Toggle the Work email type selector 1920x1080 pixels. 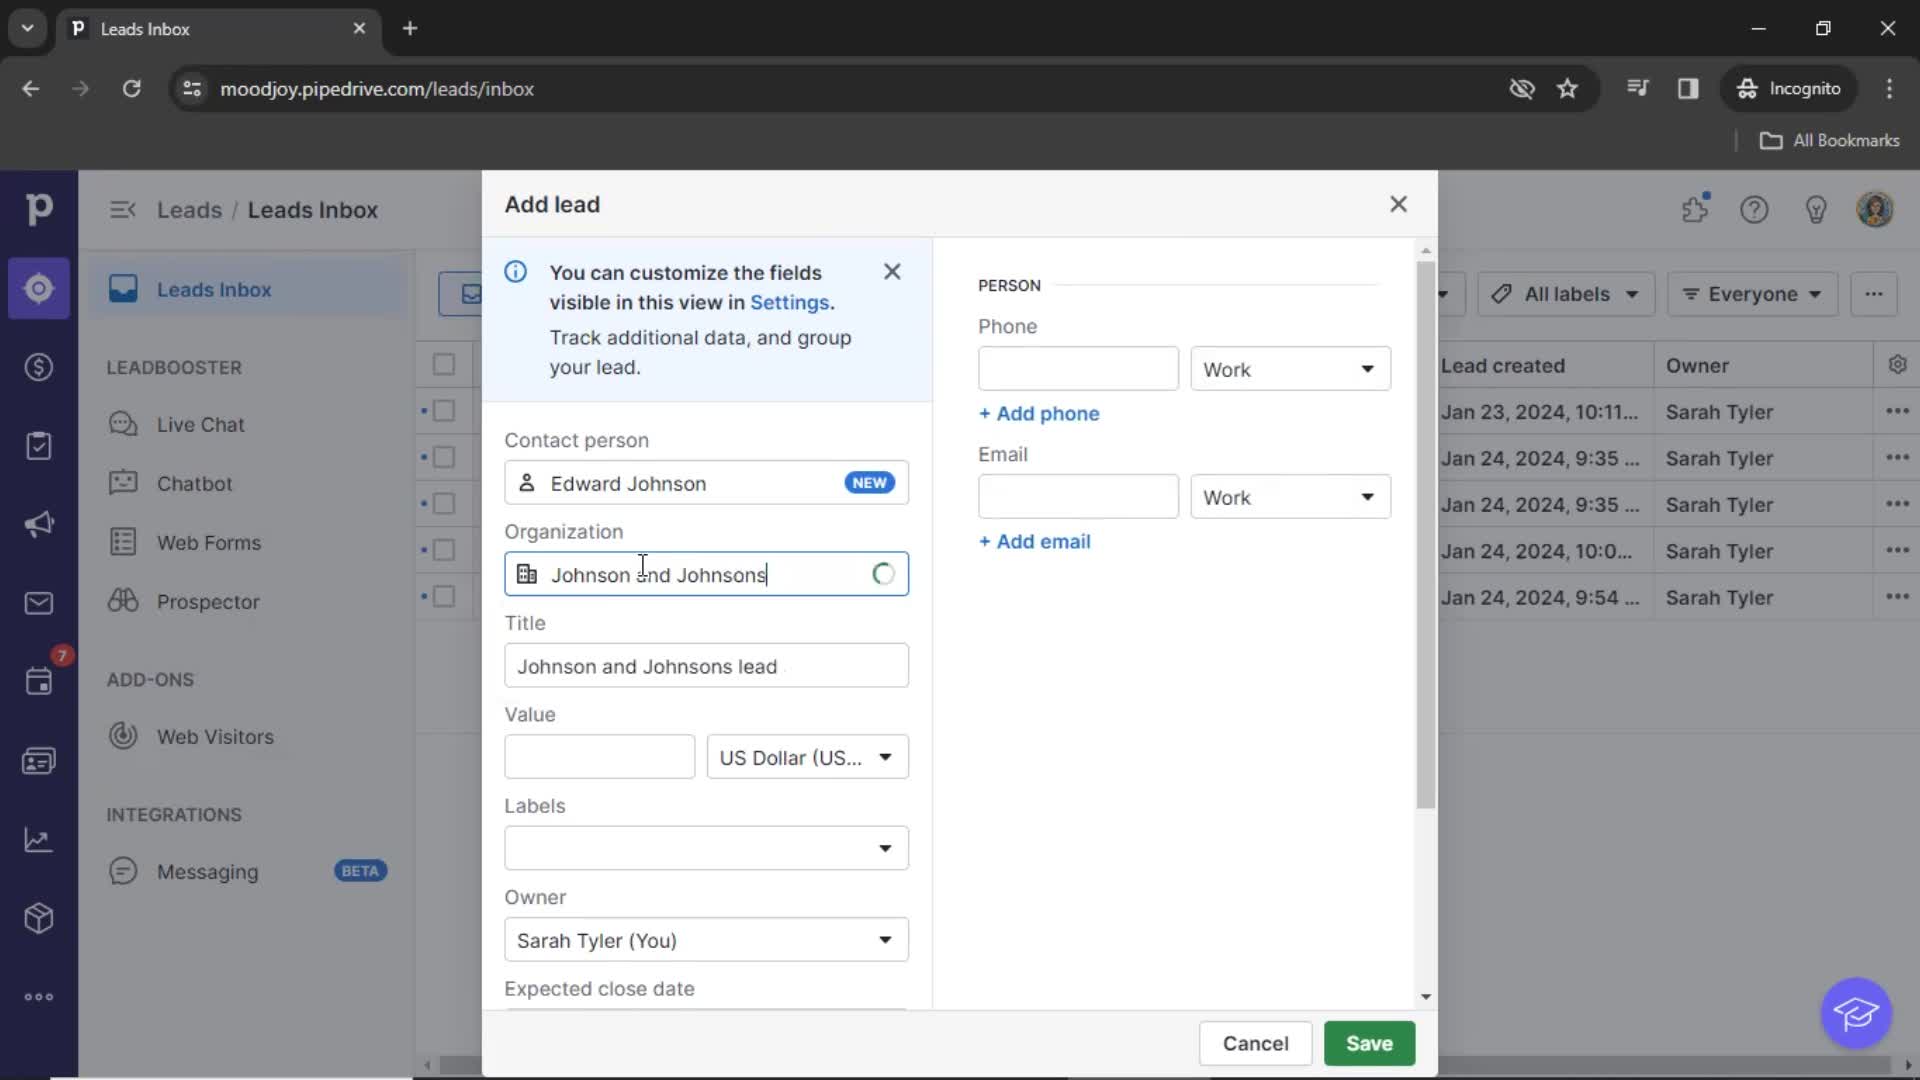tap(1286, 497)
